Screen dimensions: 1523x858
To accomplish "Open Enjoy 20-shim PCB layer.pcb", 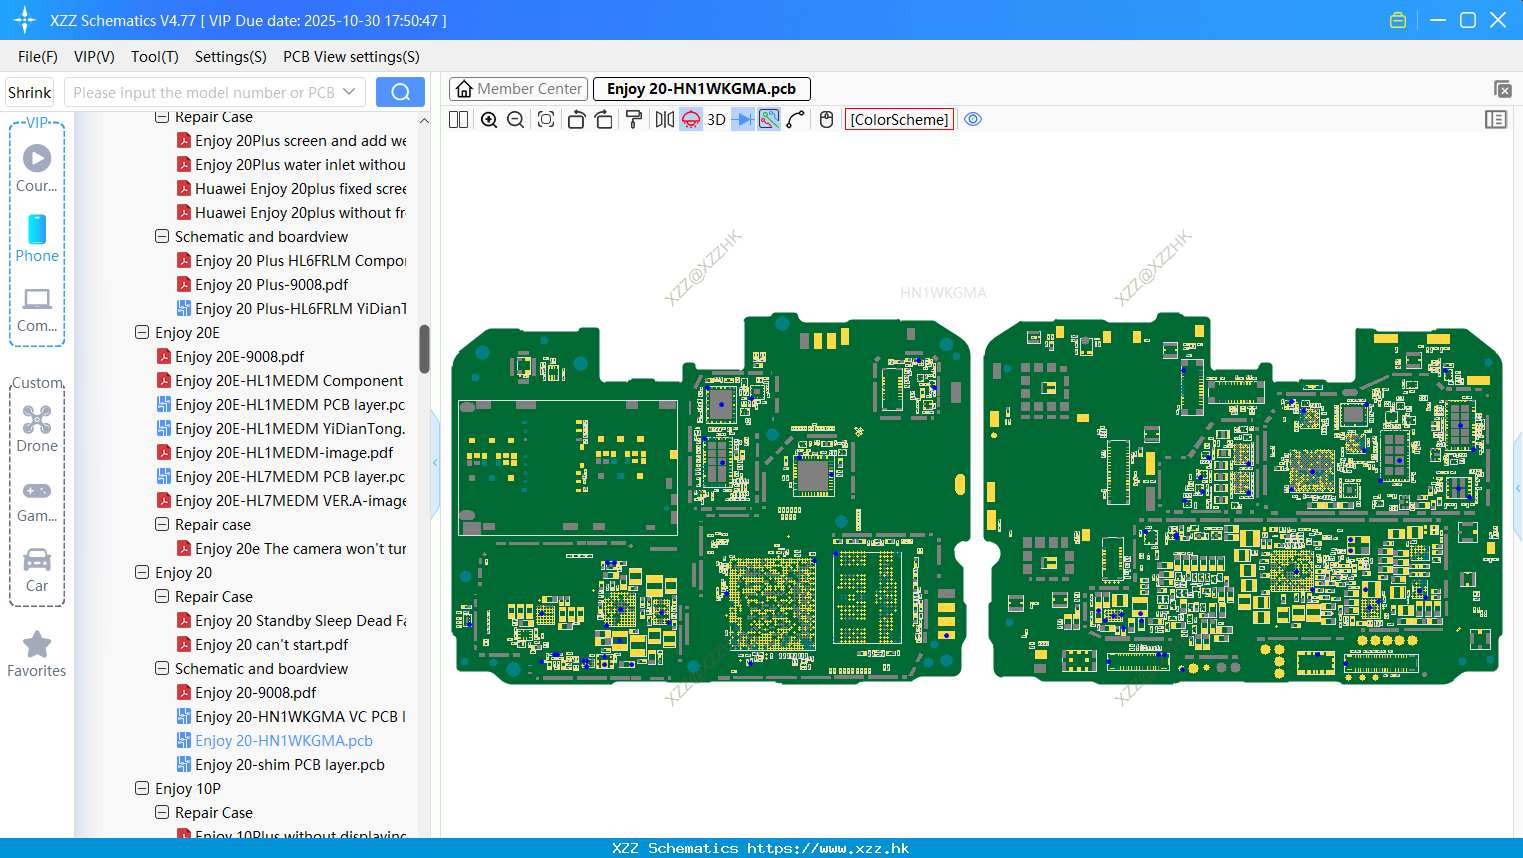I will point(290,765).
